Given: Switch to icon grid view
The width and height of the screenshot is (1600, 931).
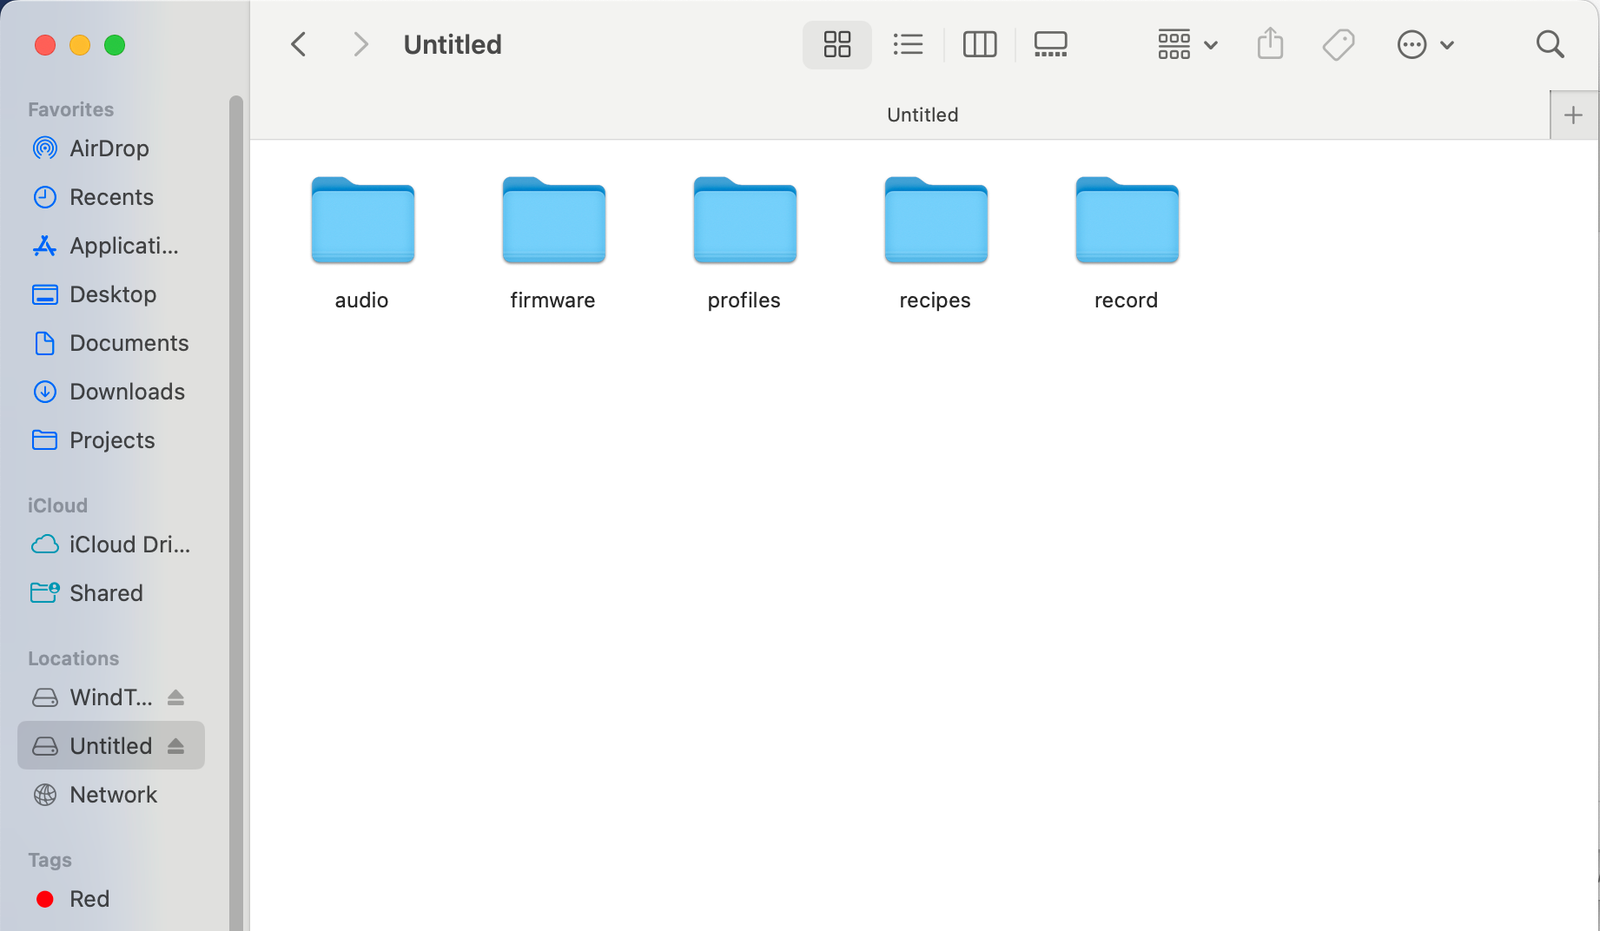Looking at the screenshot, I should pyautogui.click(x=837, y=44).
